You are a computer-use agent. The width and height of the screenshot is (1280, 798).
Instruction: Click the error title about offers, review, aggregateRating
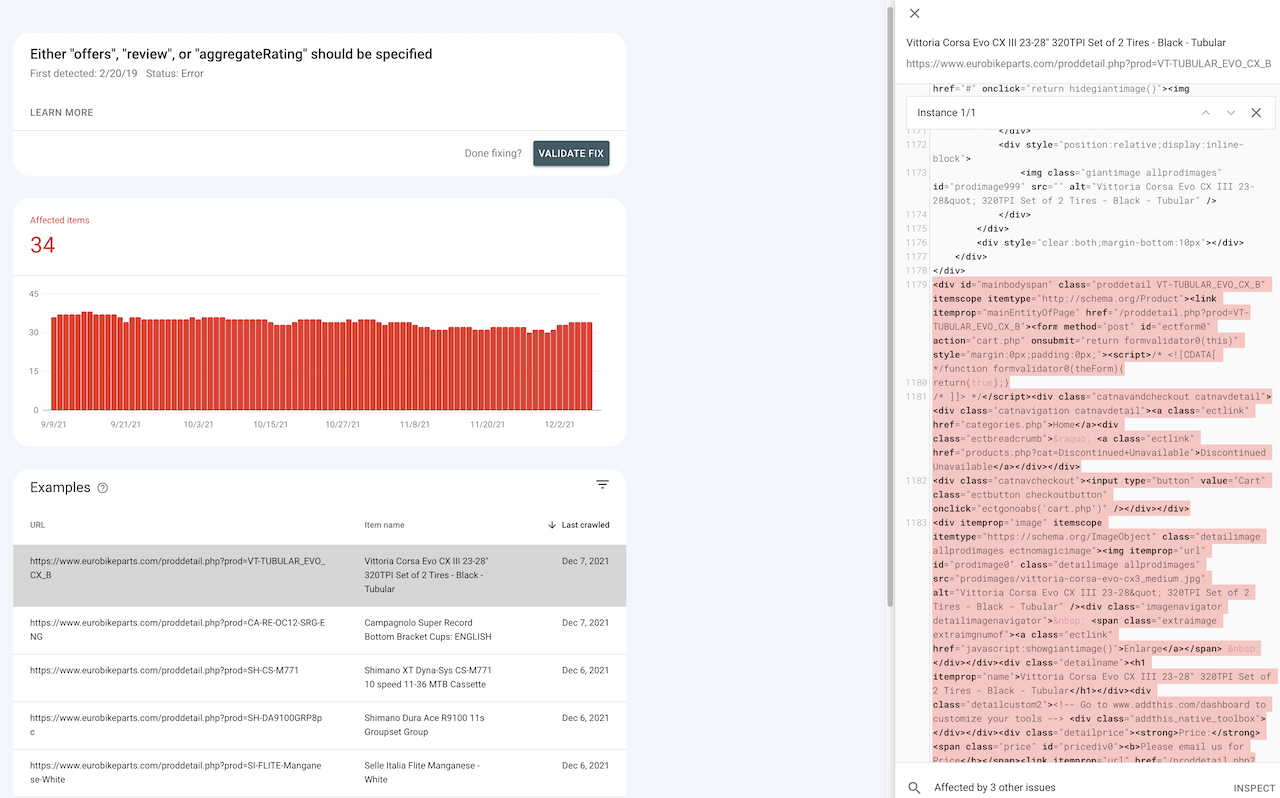click(231, 54)
